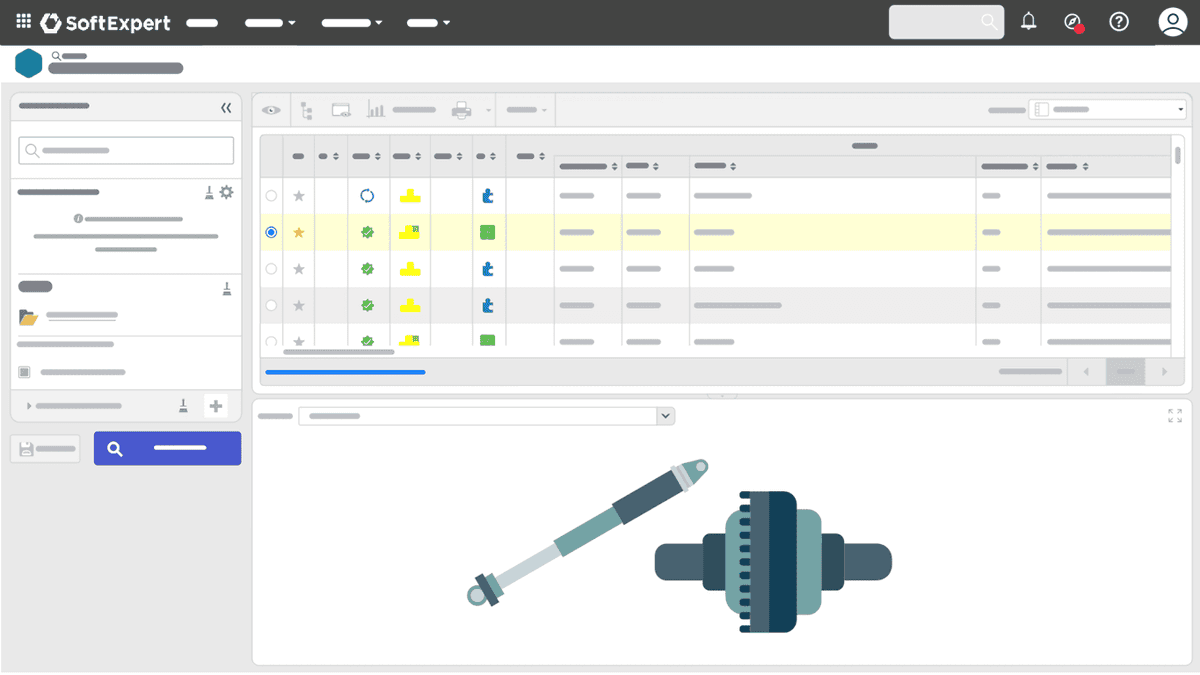Click the apps grid icon top-left

click(x=22, y=21)
